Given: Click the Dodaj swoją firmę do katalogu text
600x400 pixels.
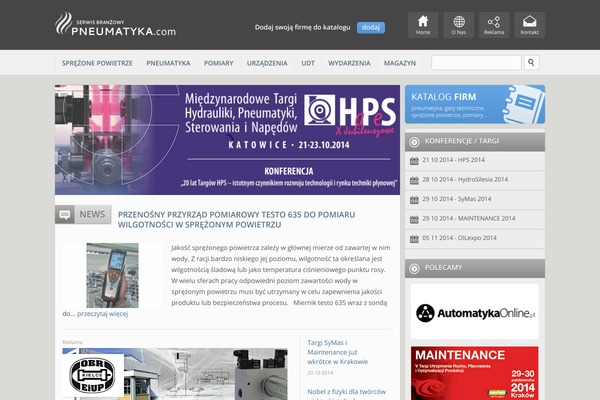Looking at the screenshot, I should point(302,28).
